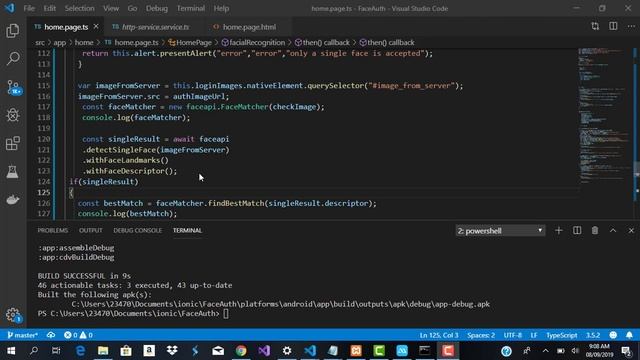Maximize the panel size with chevron

click(x=613, y=231)
